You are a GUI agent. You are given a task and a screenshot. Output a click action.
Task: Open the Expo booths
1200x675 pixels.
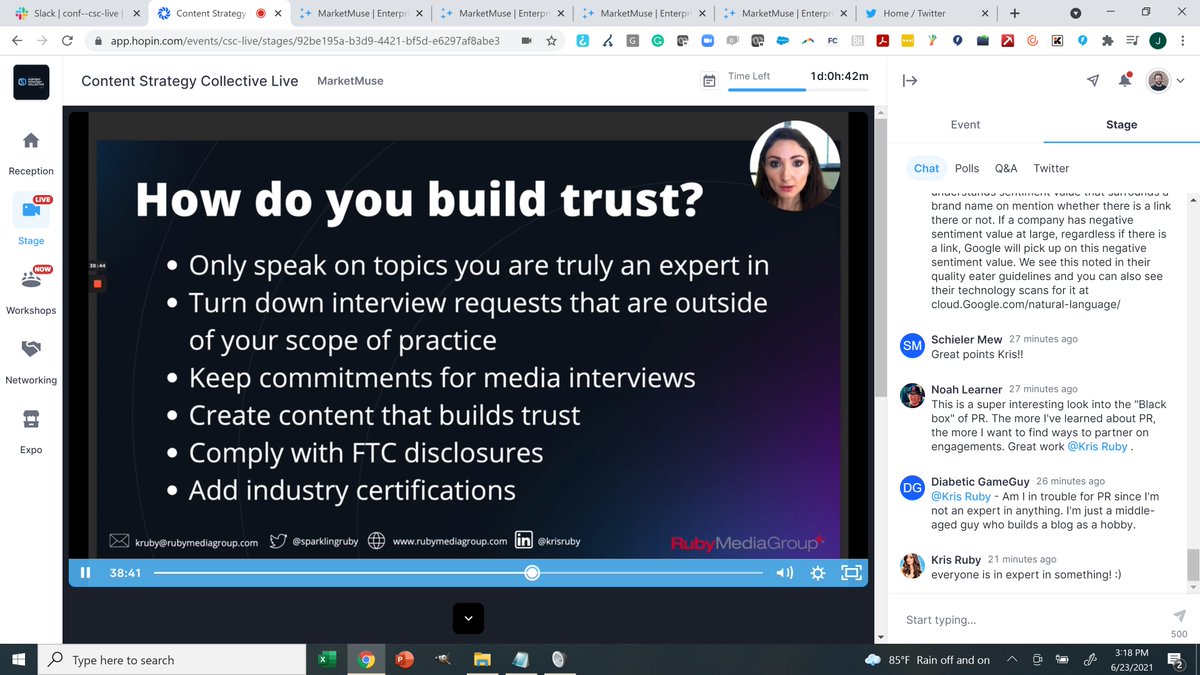pyautogui.click(x=31, y=431)
